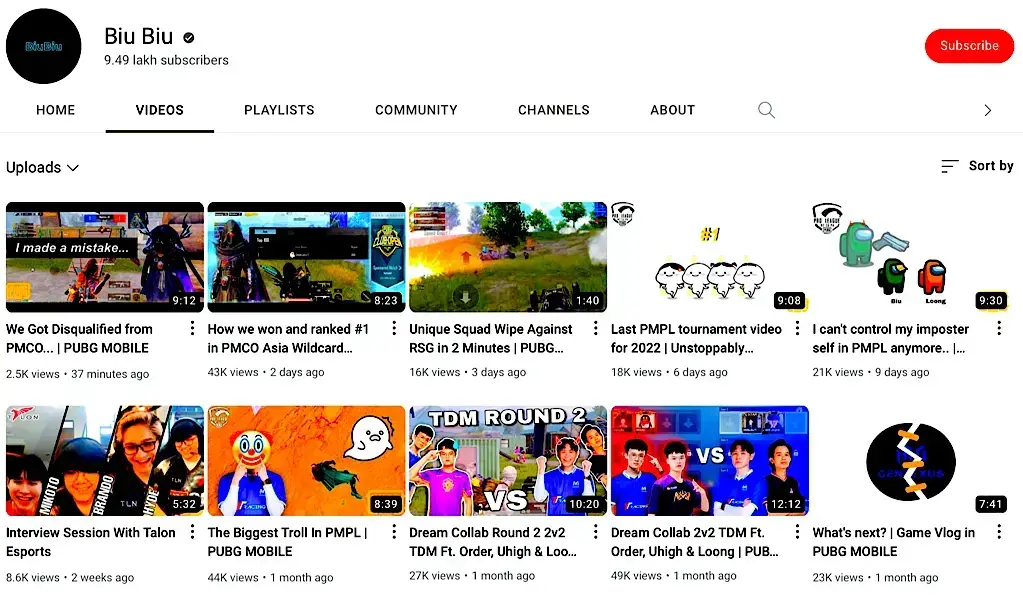
Task: Subscribe to Biu Biu channel
Action: (969, 46)
